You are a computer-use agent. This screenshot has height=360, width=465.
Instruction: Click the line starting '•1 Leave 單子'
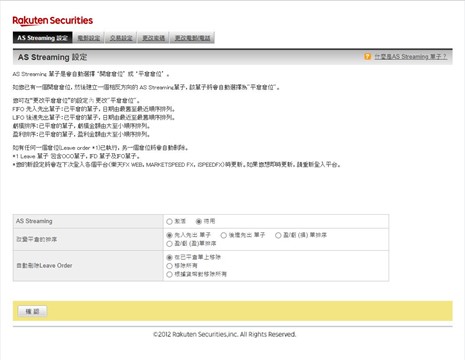coord(76,156)
